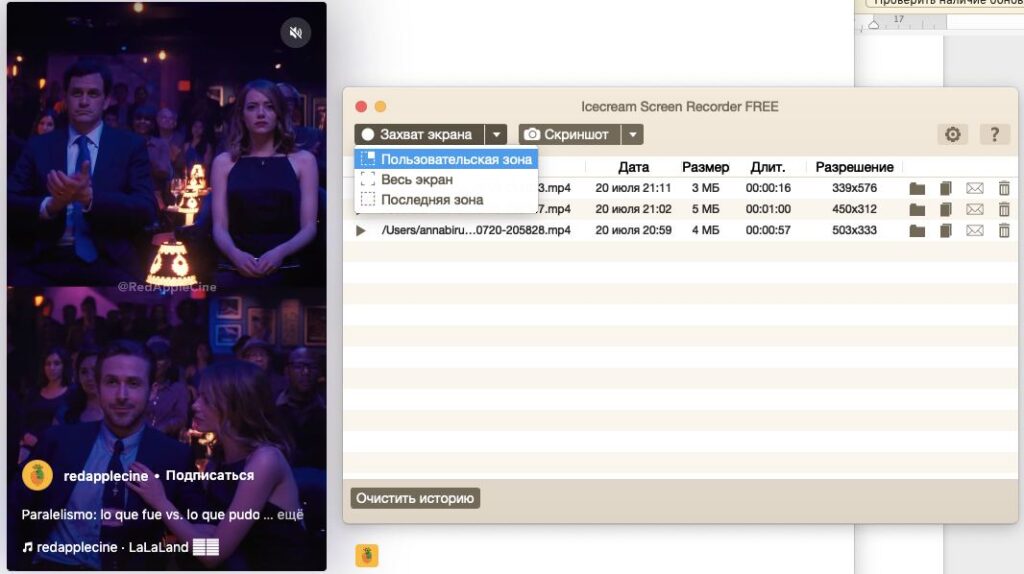The height and width of the screenshot is (574, 1024).
Task: Delete the 450x312 recording with trash icon
Action: [1004, 209]
